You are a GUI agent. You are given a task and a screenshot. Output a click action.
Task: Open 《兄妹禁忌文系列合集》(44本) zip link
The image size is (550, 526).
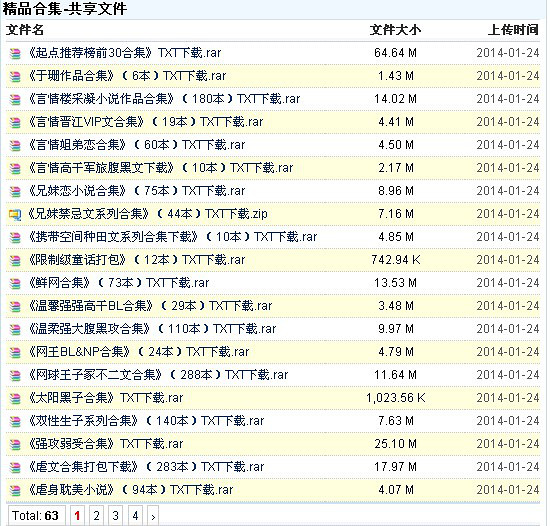tap(148, 214)
